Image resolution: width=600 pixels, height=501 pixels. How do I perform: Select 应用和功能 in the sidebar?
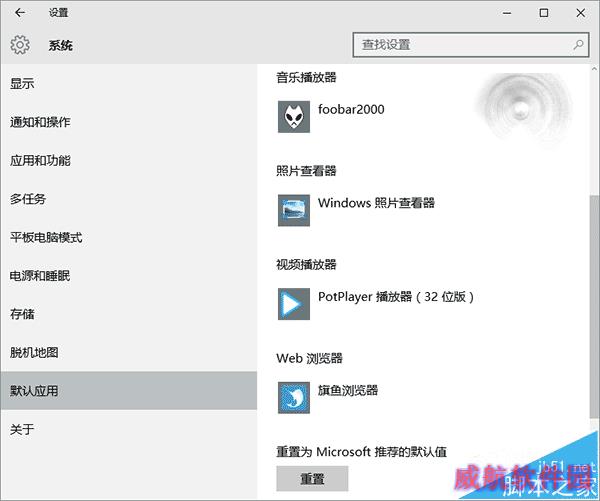[x=129, y=160]
